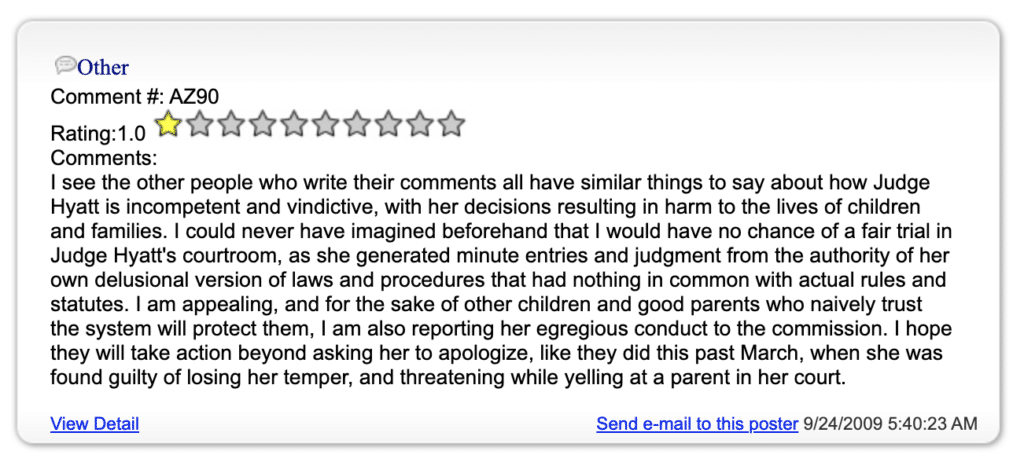The image size is (1024, 473).
Task: Click the eighth rating star
Action: click(x=388, y=123)
